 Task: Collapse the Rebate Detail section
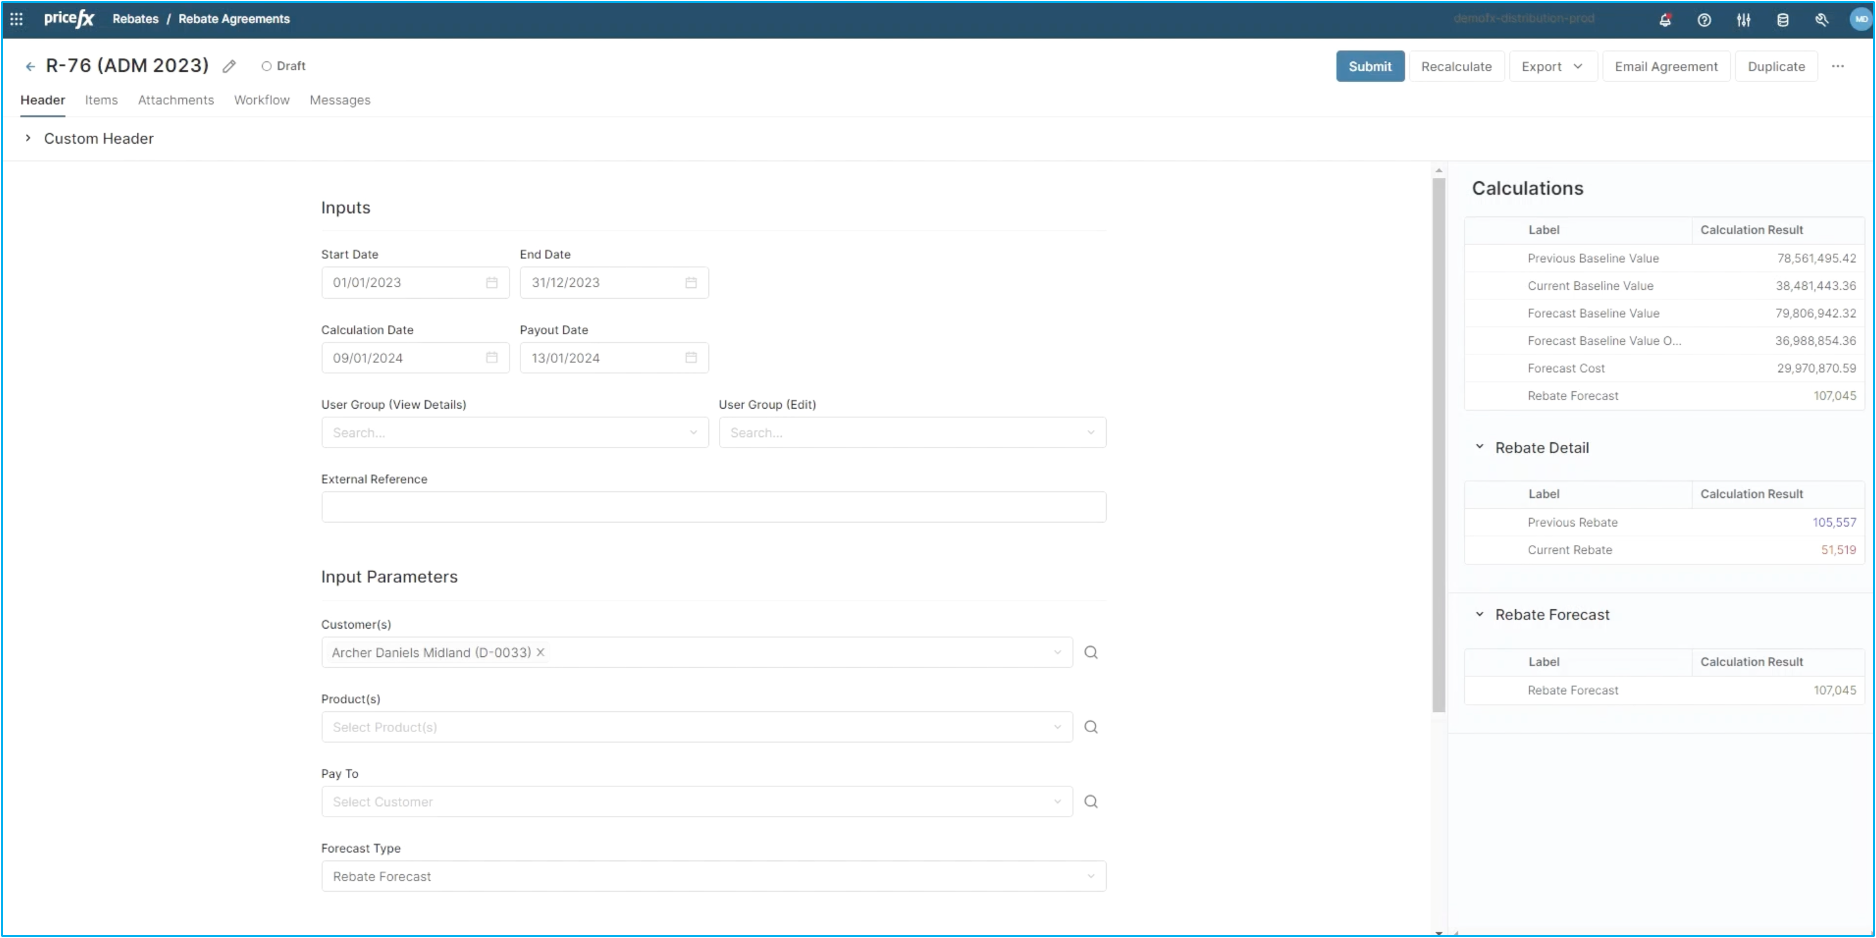tap(1480, 448)
